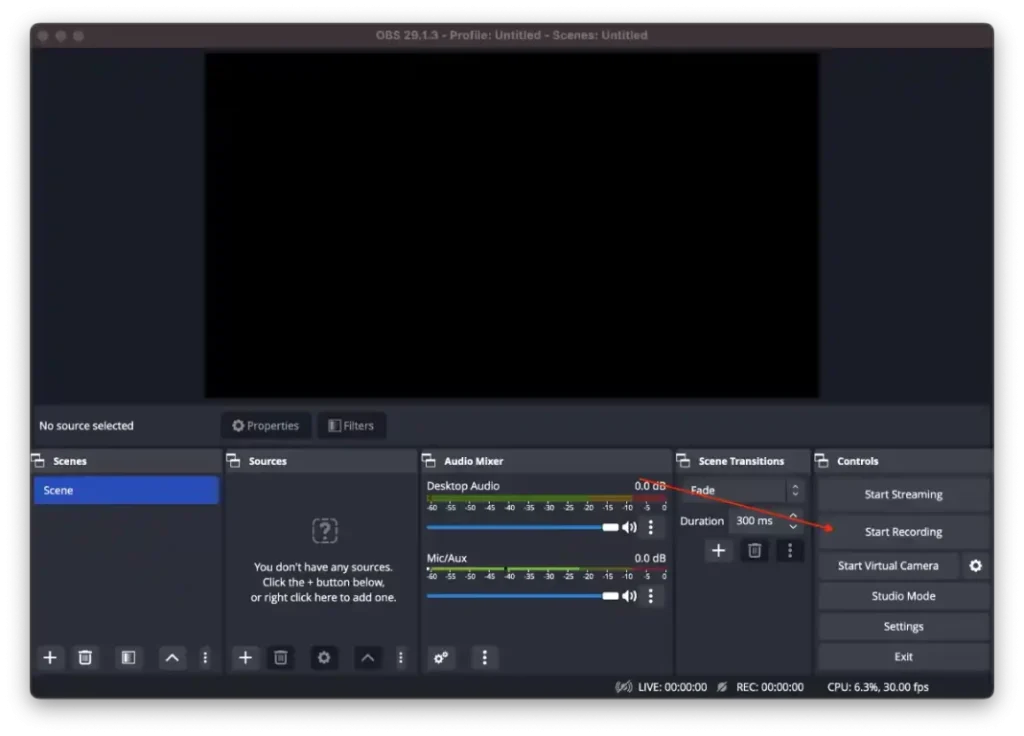
Task: Click the Desktop Audio "0.0 dB" value
Action: point(650,486)
